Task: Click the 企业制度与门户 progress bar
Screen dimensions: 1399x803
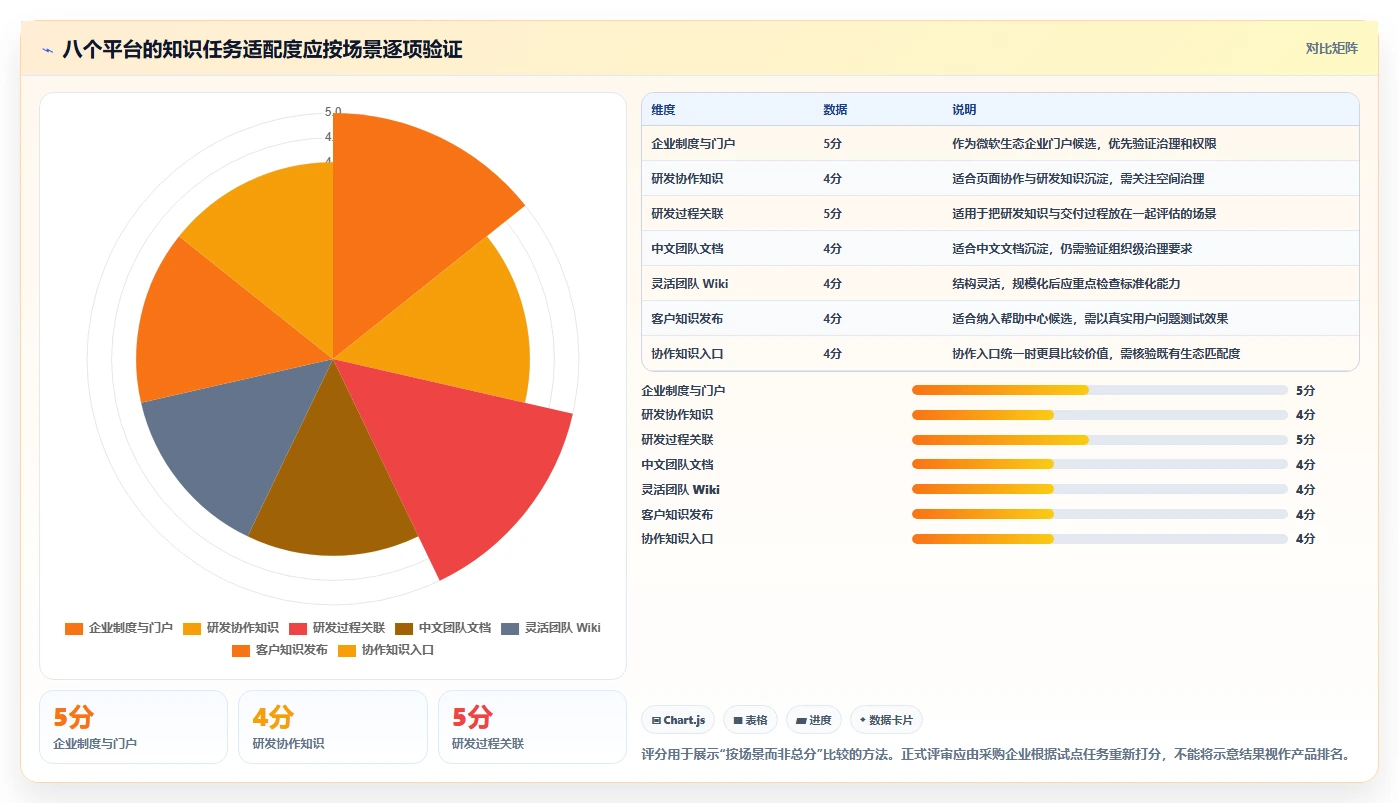Action: pyautogui.click(x=1100, y=390)
